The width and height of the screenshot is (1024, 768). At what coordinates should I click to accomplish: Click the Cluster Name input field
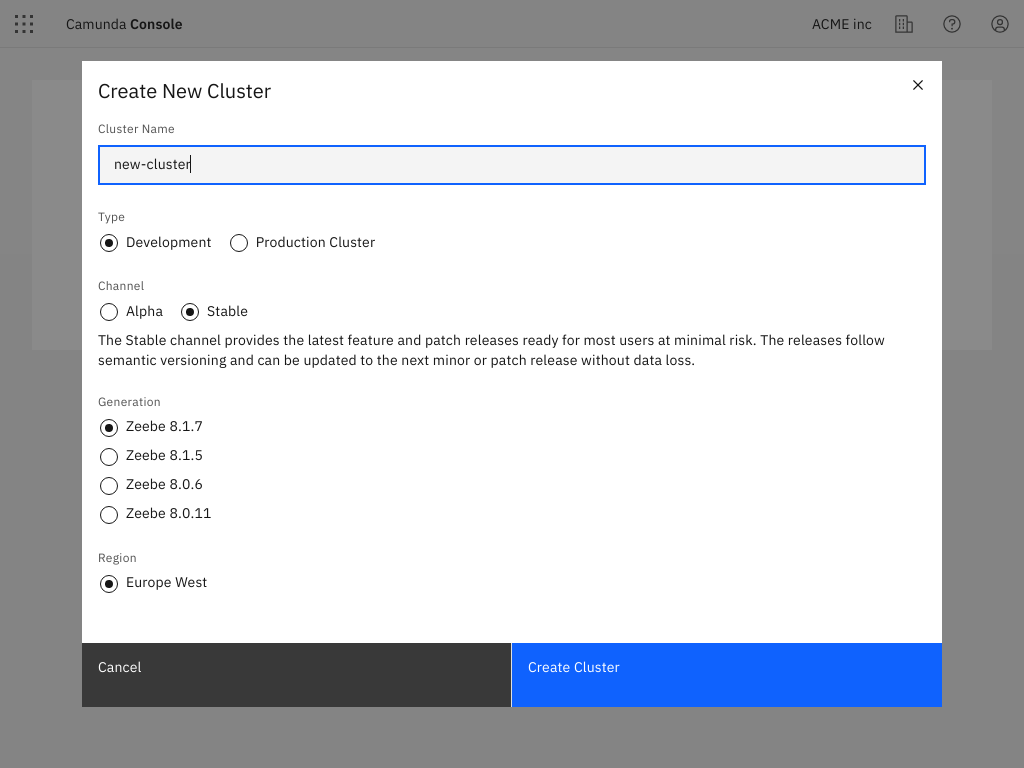(511, 164)
